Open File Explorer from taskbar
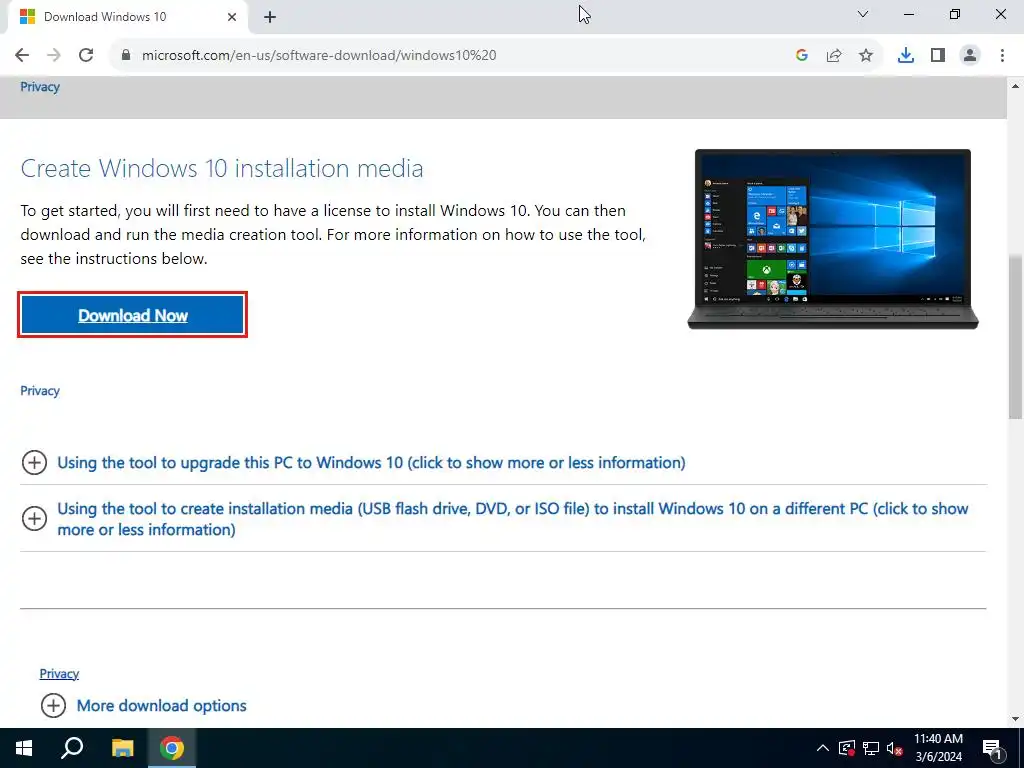This screenshot has width=1024, height=768. [x=122, y=748]
